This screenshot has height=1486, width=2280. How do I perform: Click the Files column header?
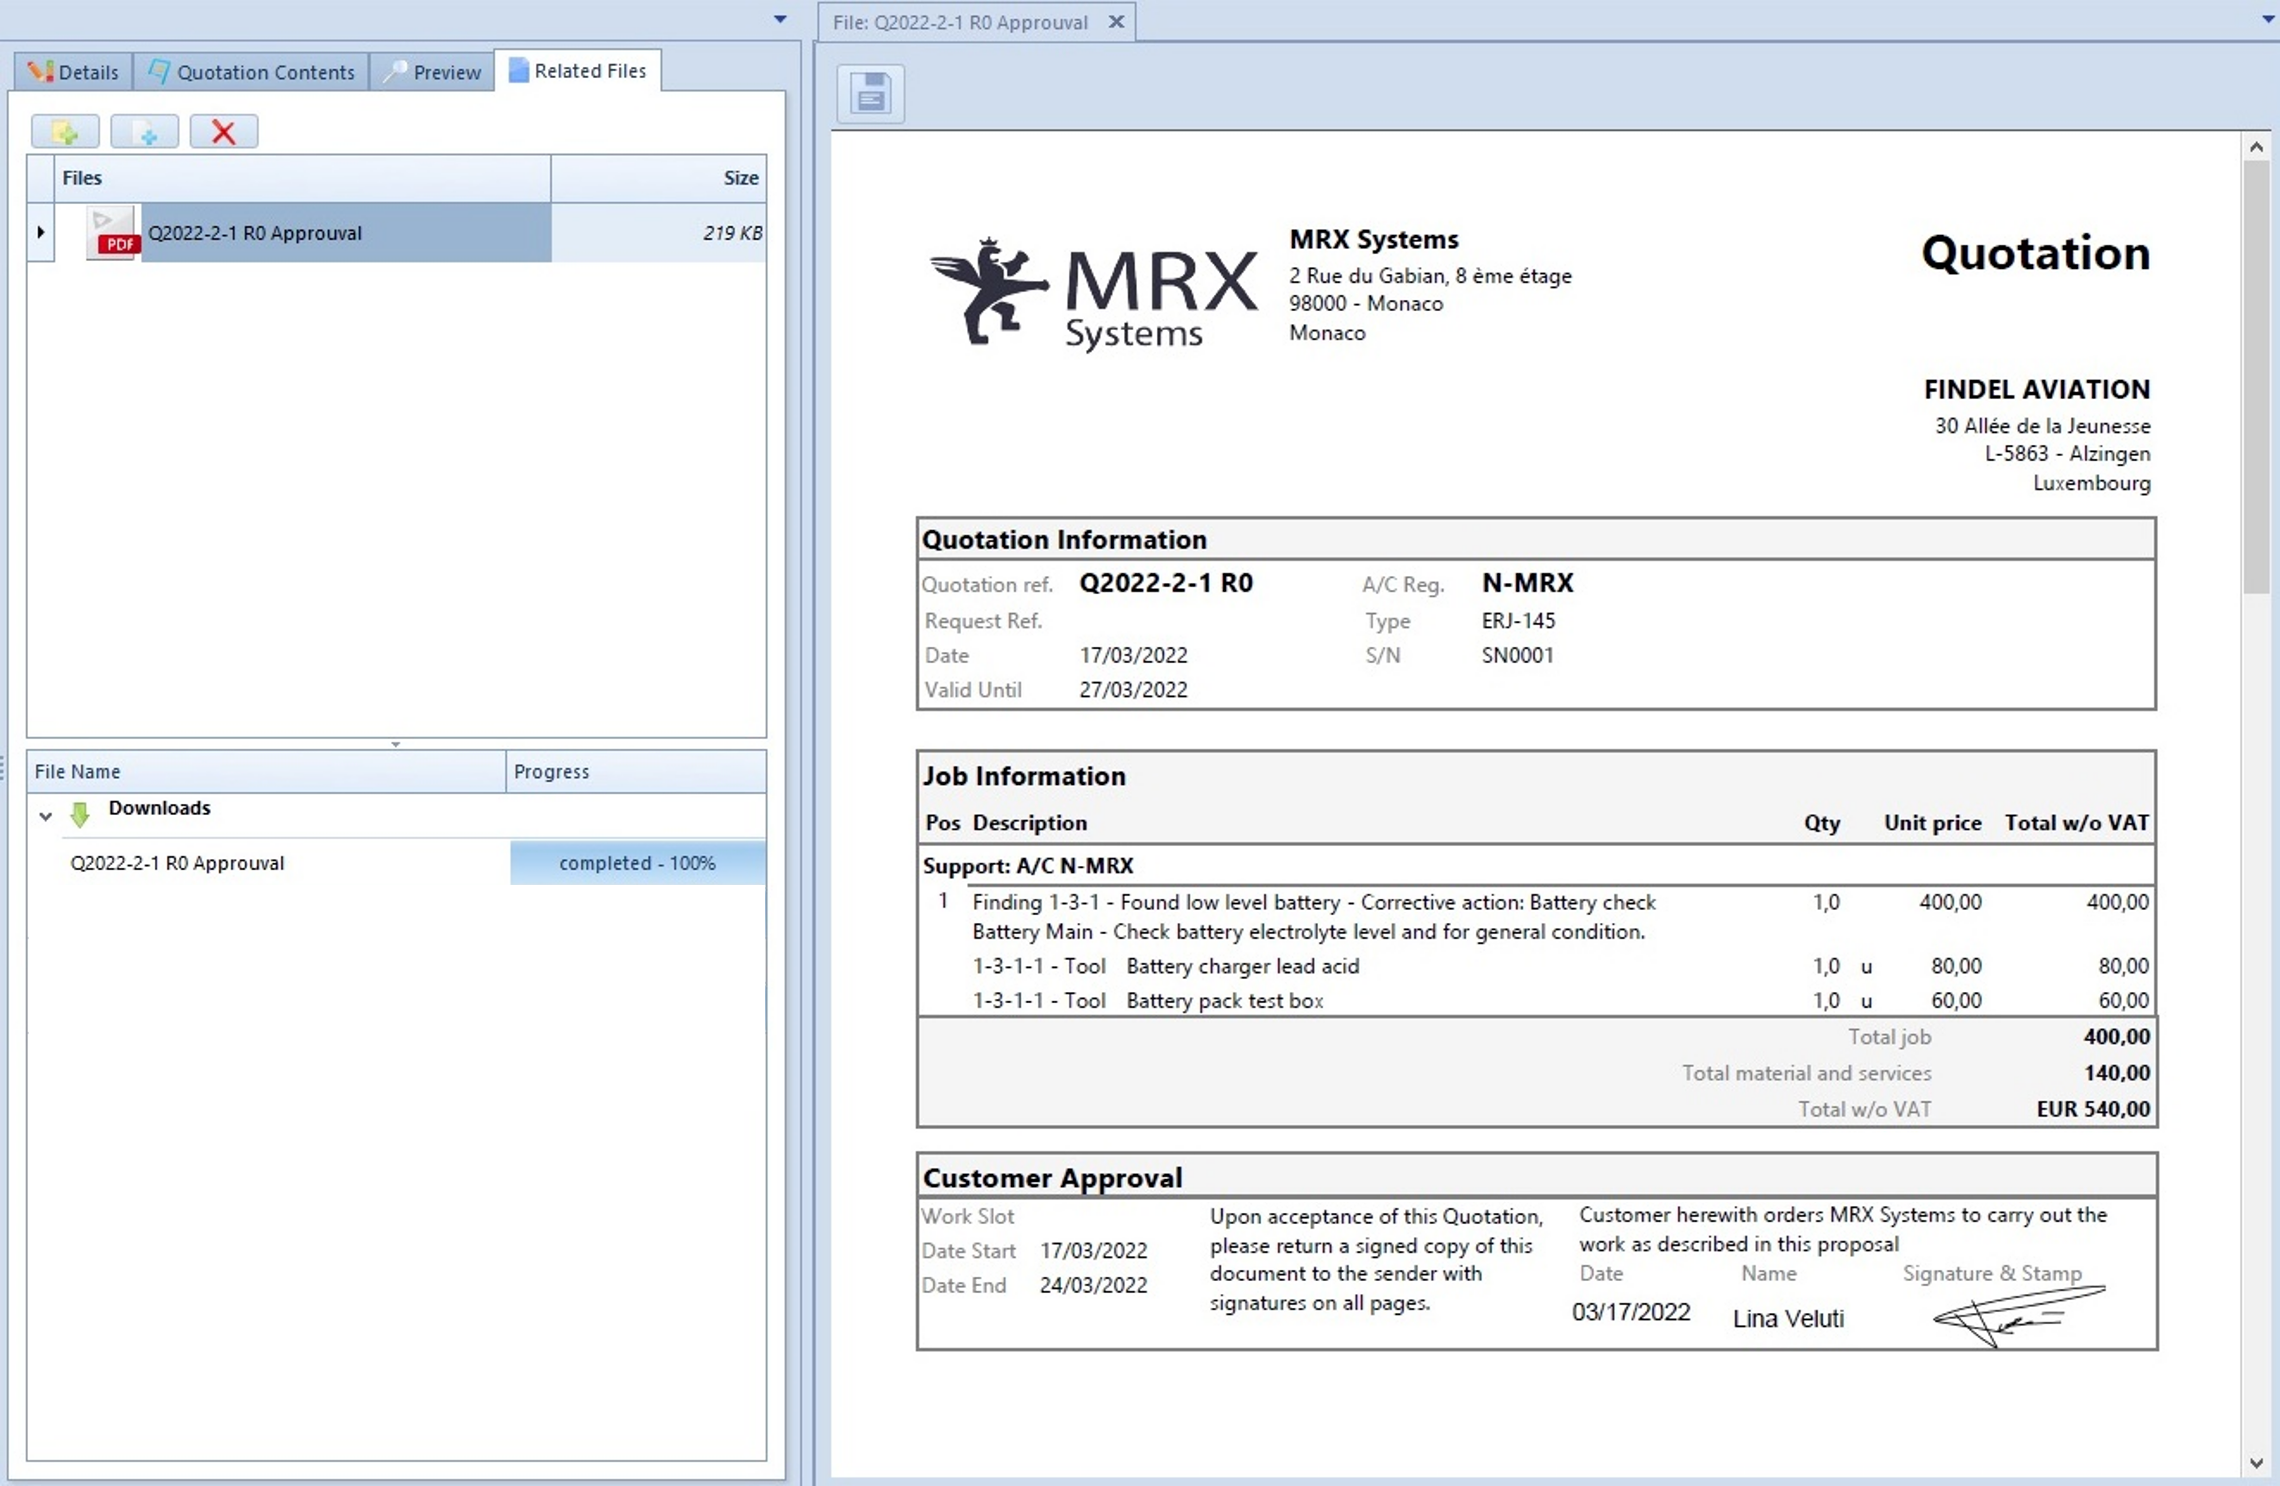point(302,178)
